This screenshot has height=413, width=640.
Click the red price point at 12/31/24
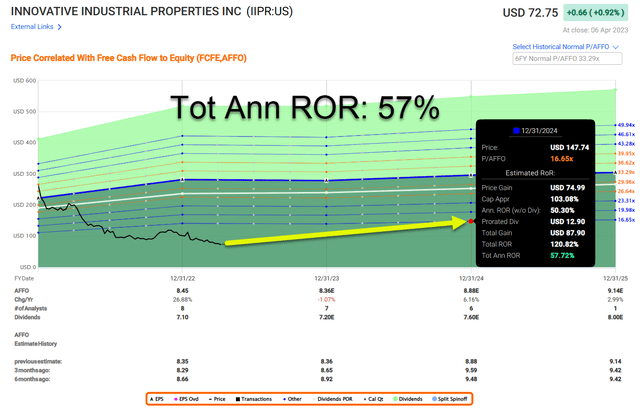click(471, 221)
